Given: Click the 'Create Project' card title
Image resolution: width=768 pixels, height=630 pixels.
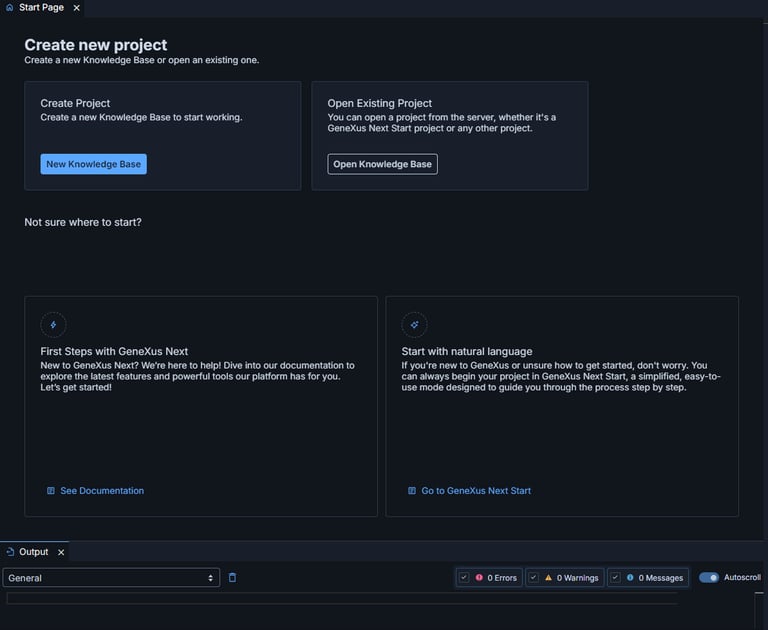Looking at the screenshot, I should tap(75, 103).
